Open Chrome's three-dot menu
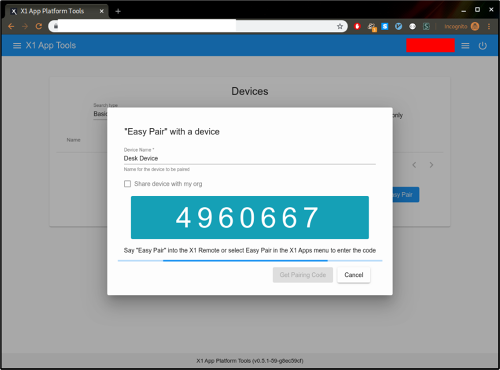The height and width of the screenshot is (370, 500). tap(489, 26)
